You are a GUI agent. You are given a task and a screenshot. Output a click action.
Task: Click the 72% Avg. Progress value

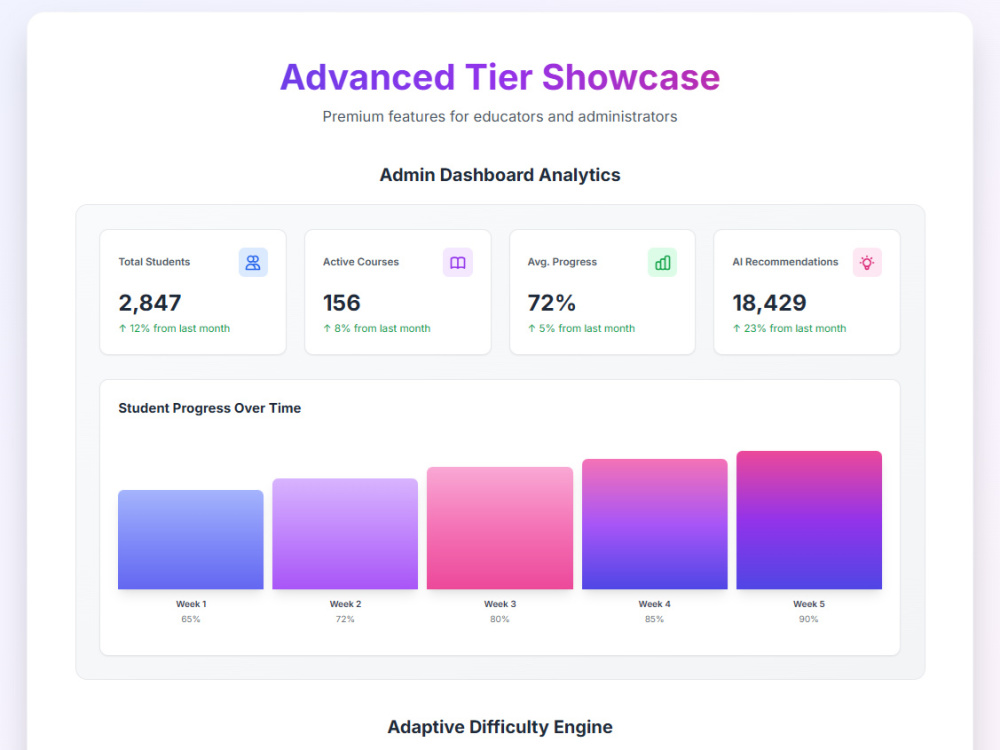(552, 303)
